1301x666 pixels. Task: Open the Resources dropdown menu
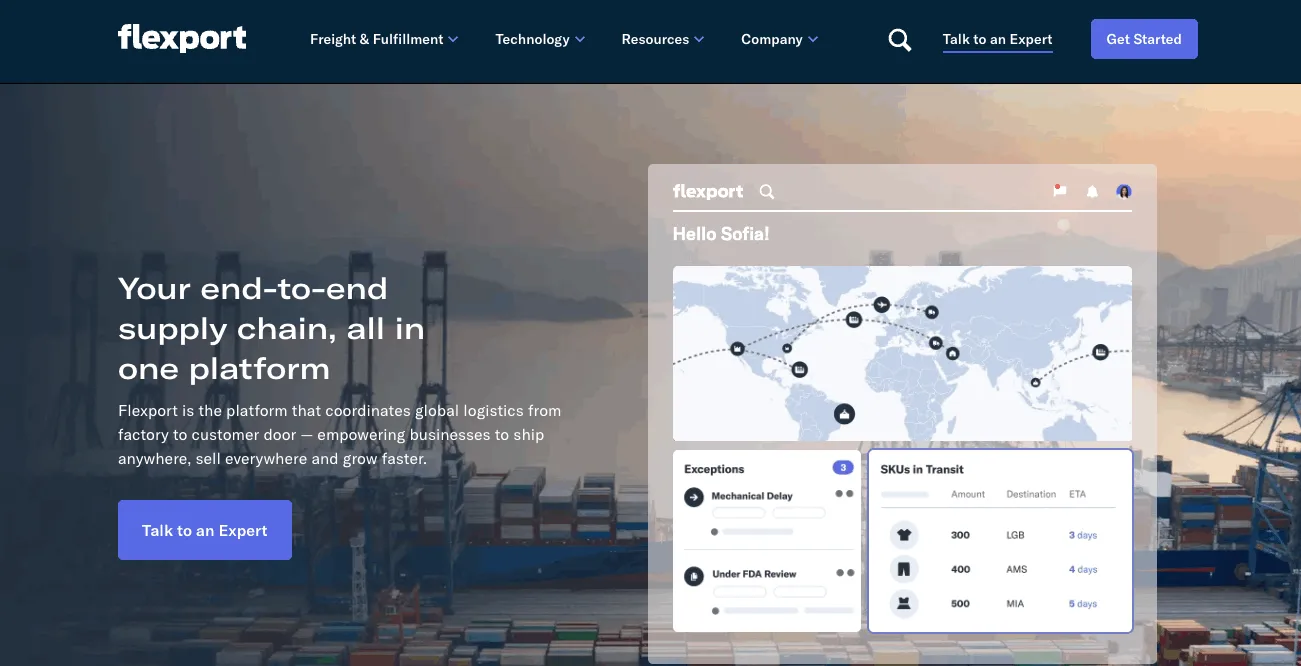tap(663, 40)
